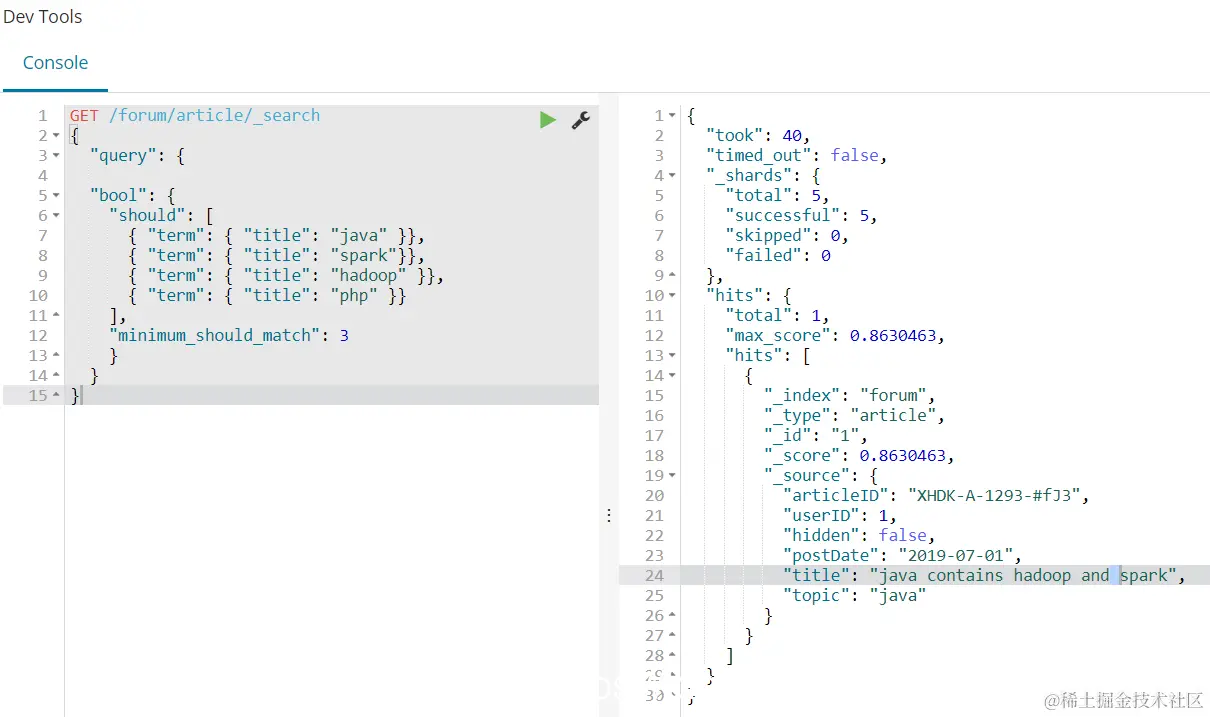Viewport: 1210px width, 717px height.
Task: Collapse the "query" block at request line 3
Action: tap(55, 156)
